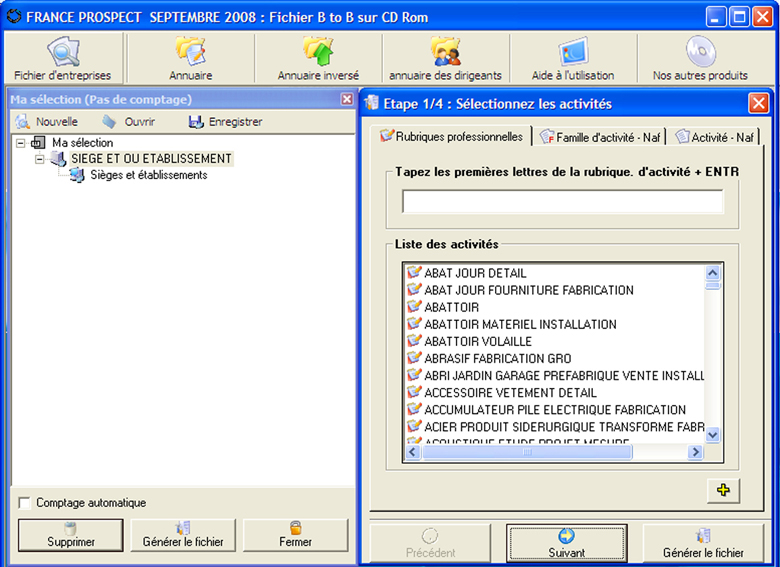Select ABAT JOUR FOURNITURE FABRICATION
The image size is (780, 567).
click(529, 290)
